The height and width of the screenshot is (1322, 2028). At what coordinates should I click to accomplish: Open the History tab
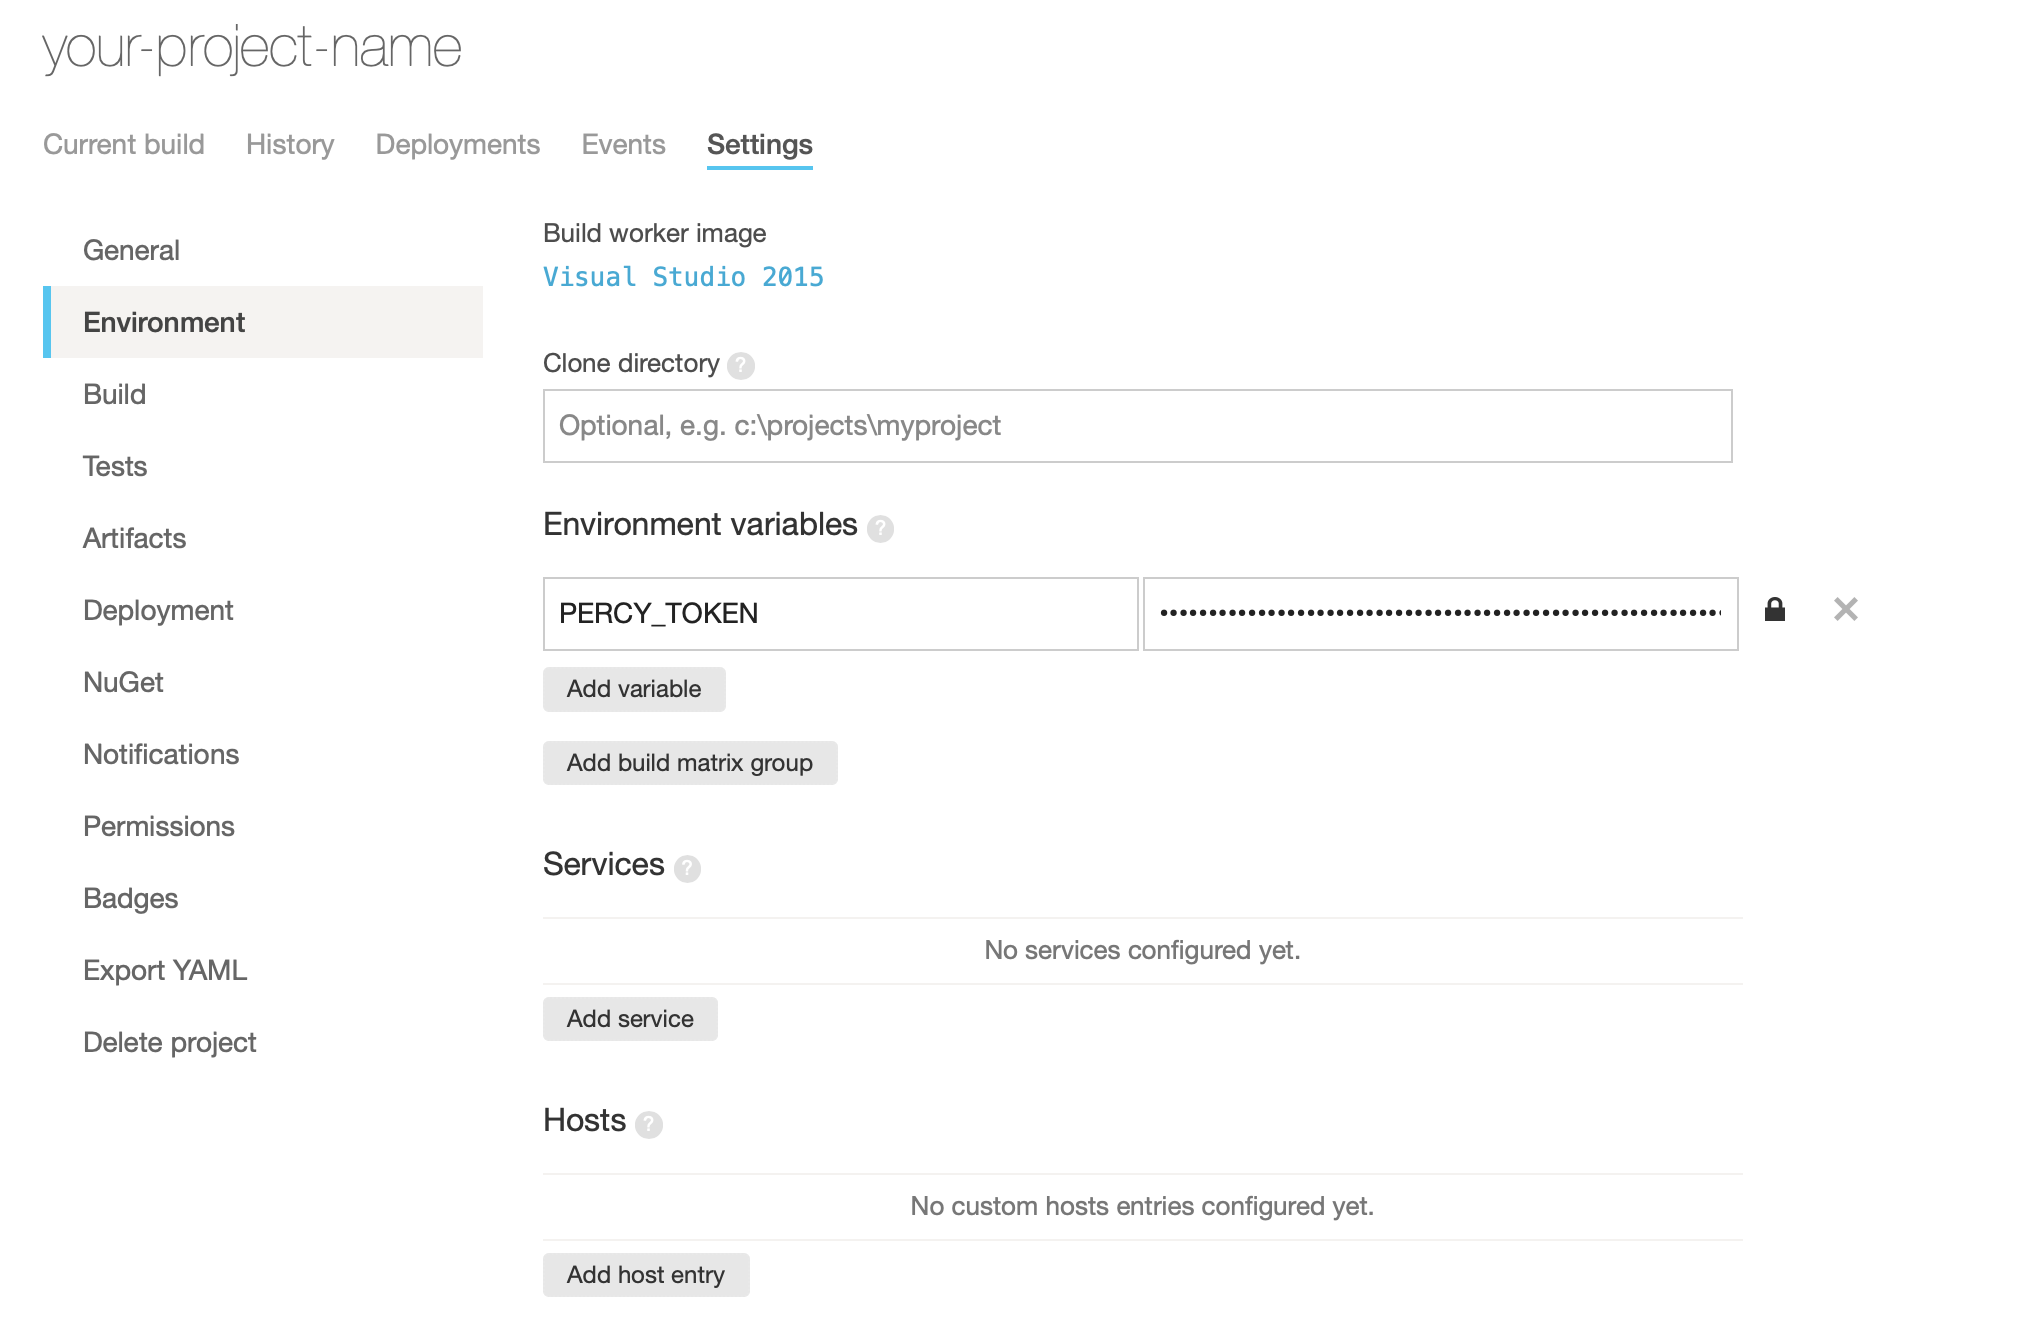[x=290, y=145]
